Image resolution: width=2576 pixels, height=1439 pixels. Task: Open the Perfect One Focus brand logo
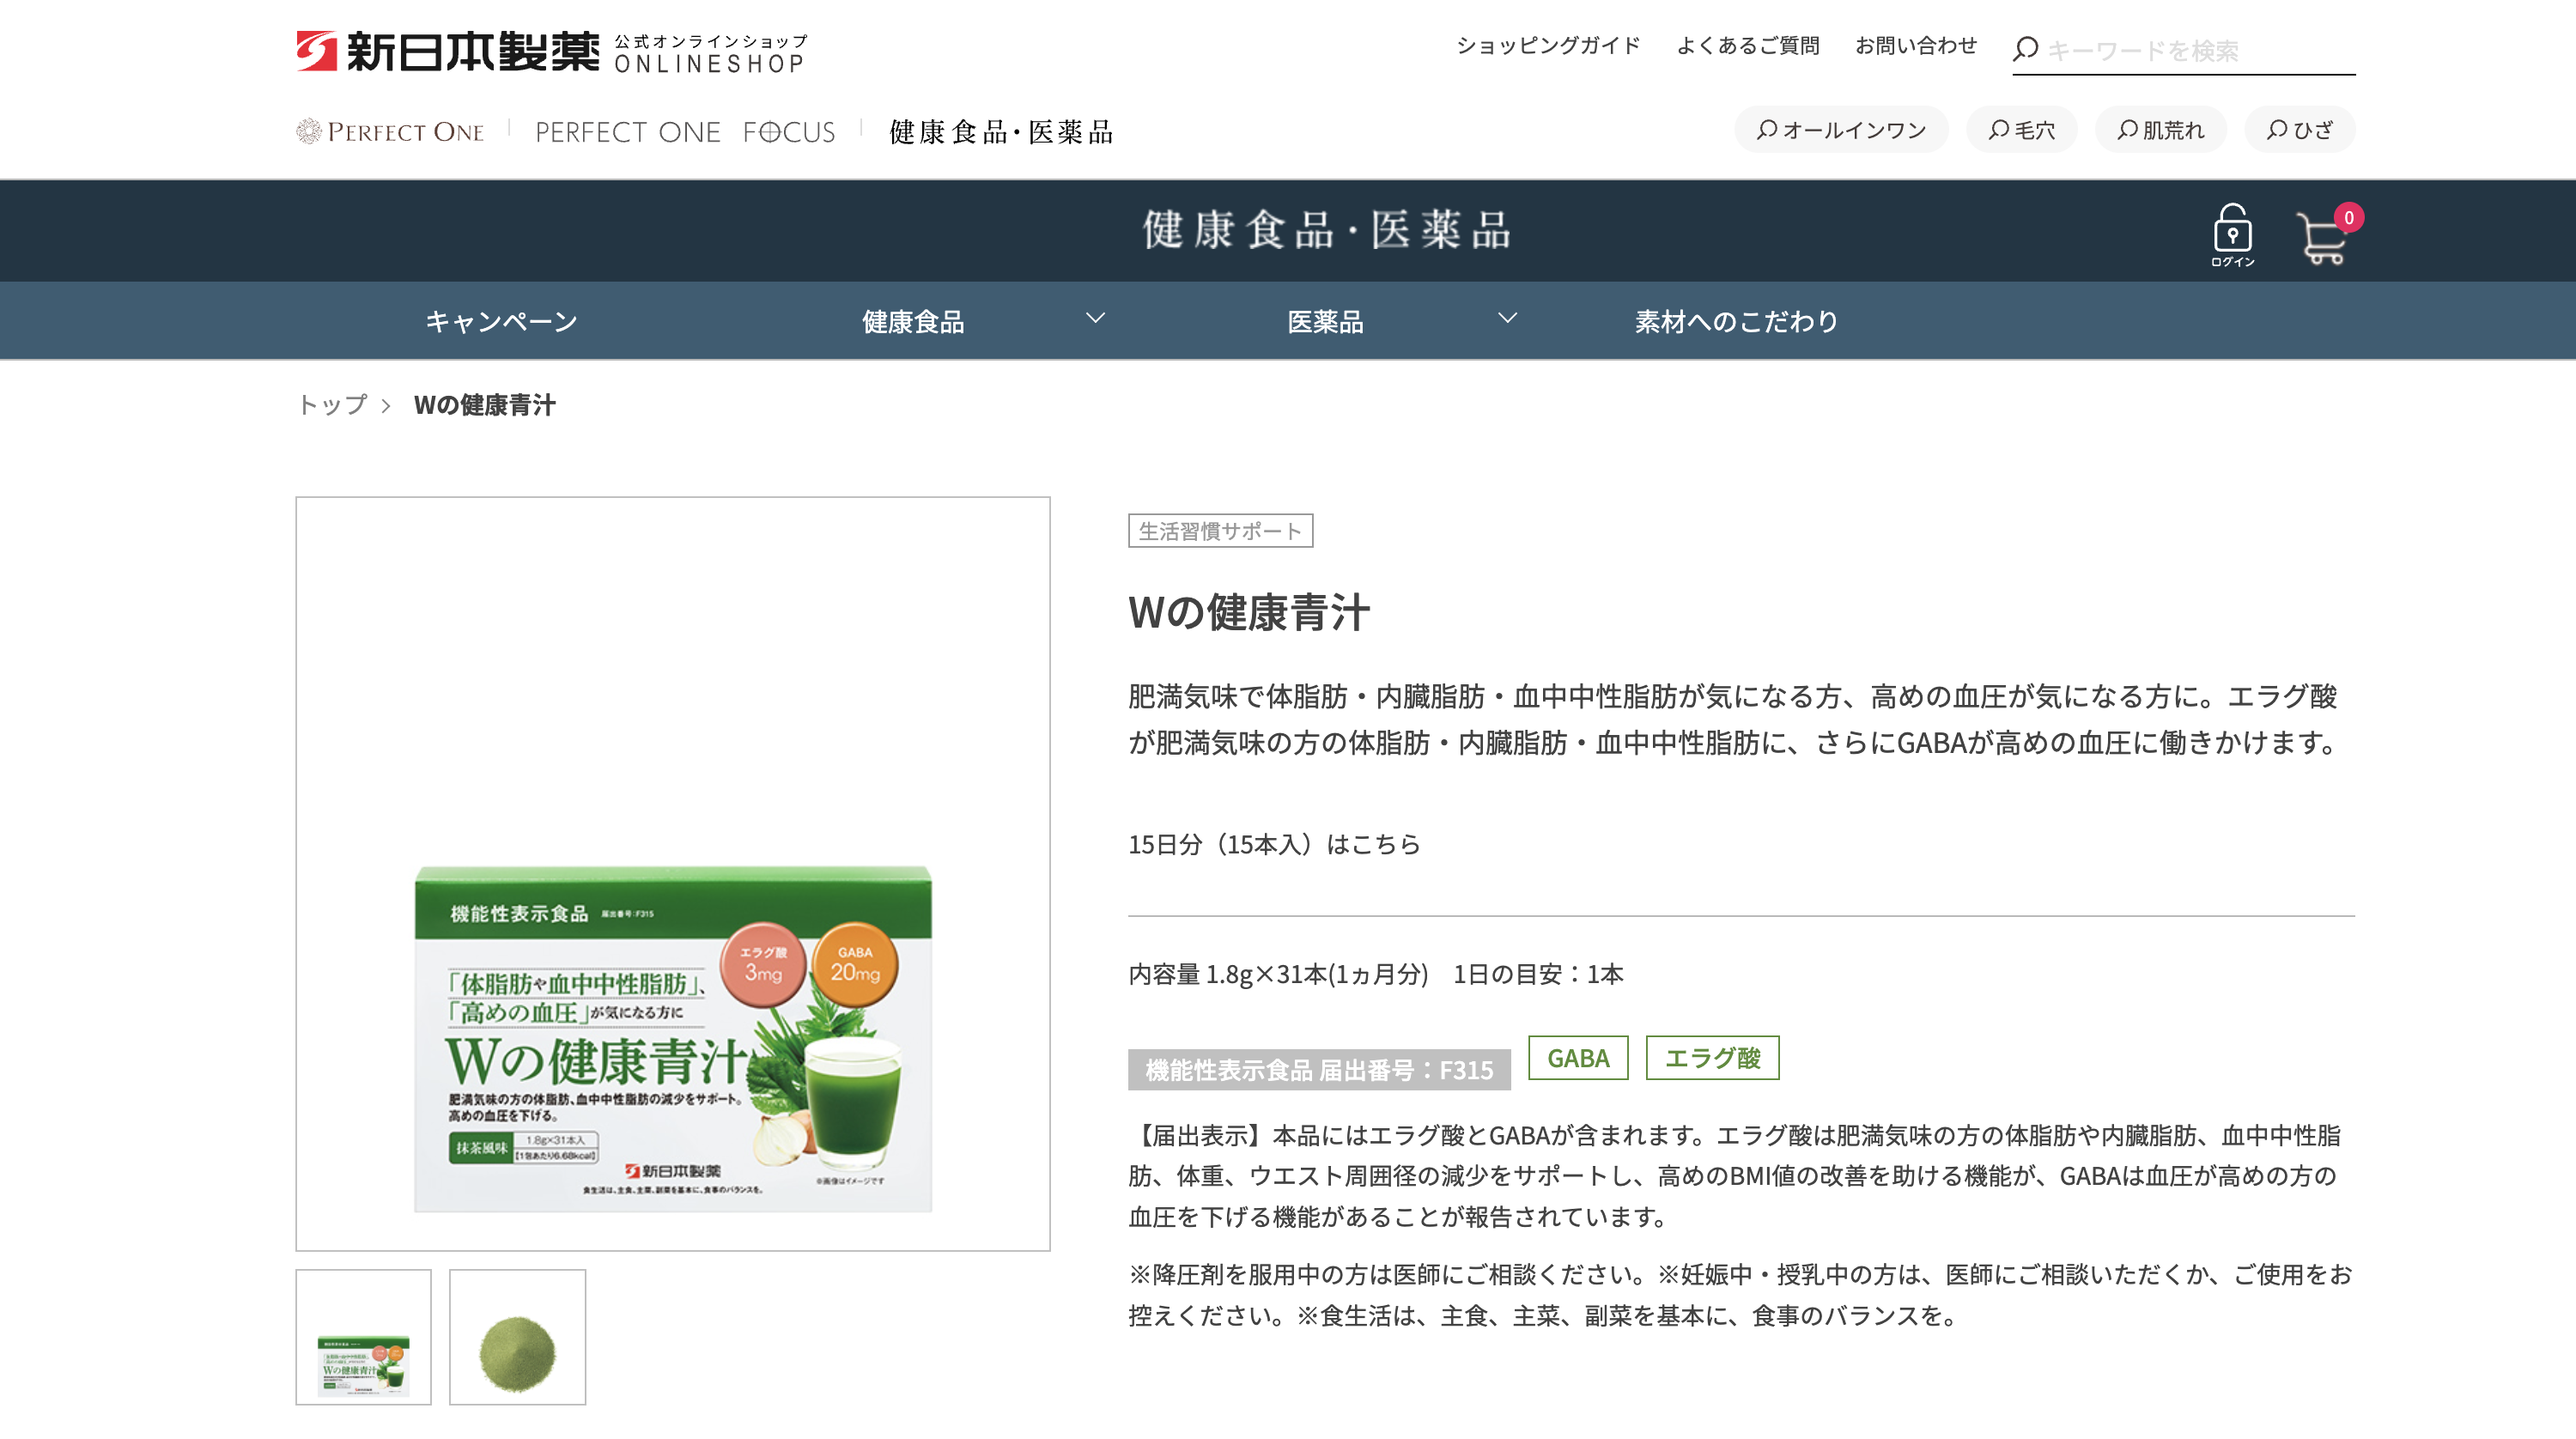click(x=685, y=132)
